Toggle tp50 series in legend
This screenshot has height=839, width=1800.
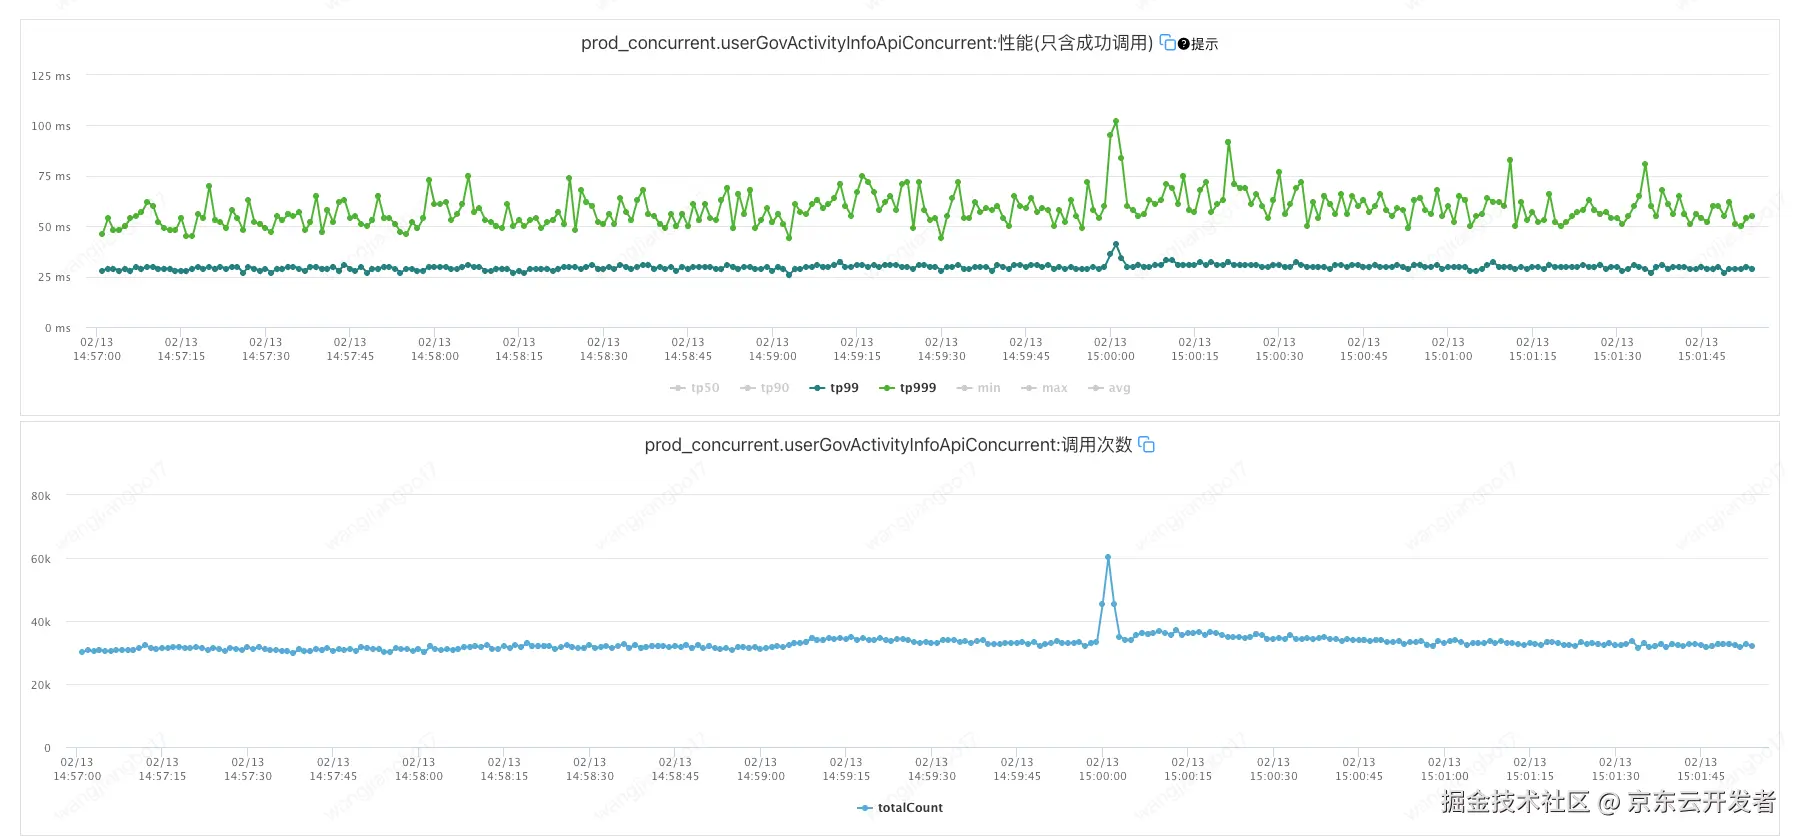click(x=695, y=388)
